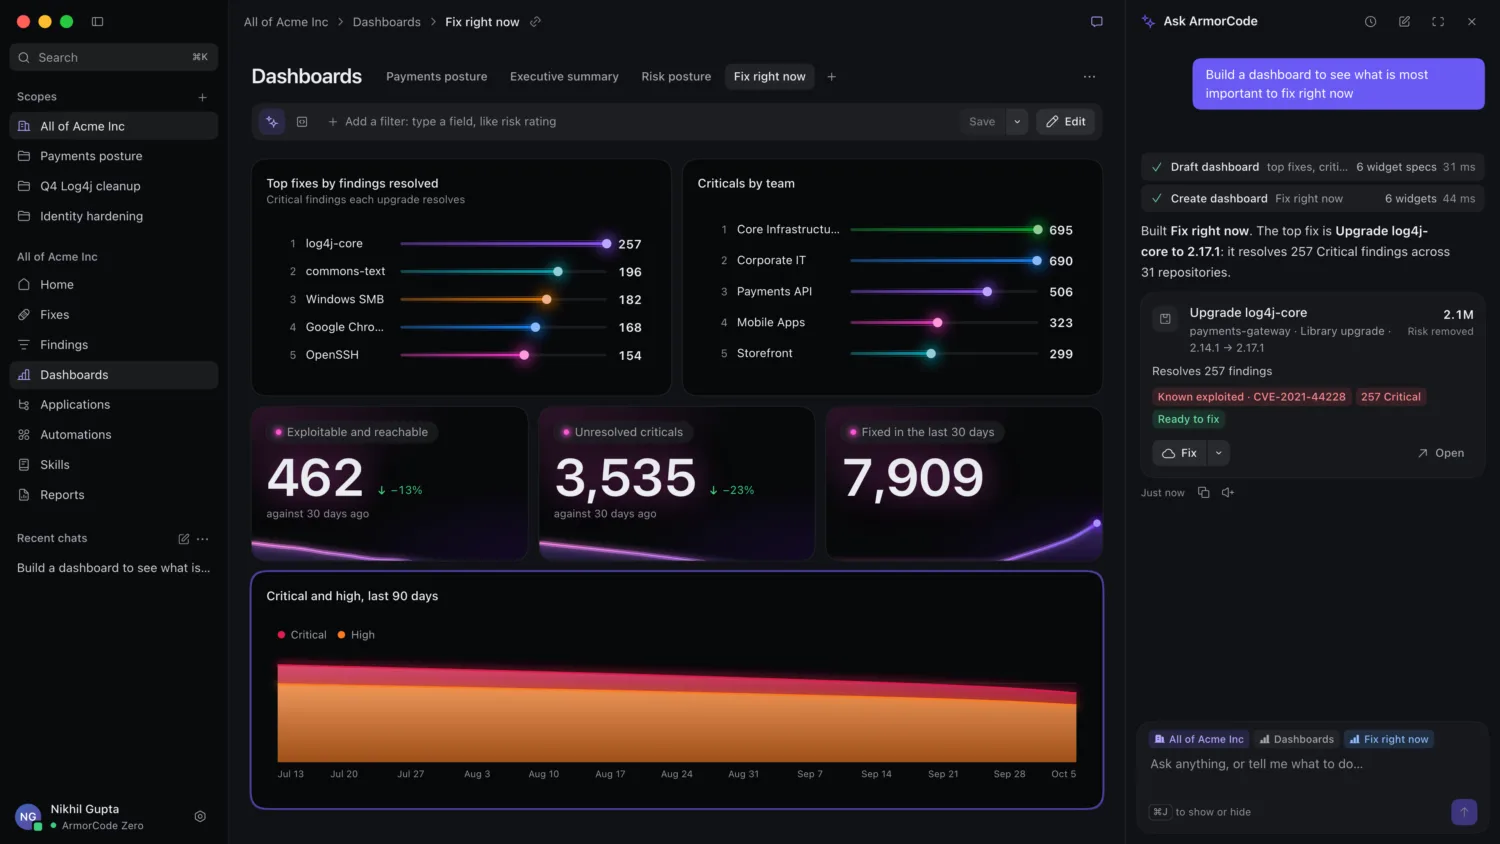The height and width of the screenshot is (844, 1500).
Task: Play the response aloud with speaker icon
Action: pyautogui.click(x=1228, y=493)
